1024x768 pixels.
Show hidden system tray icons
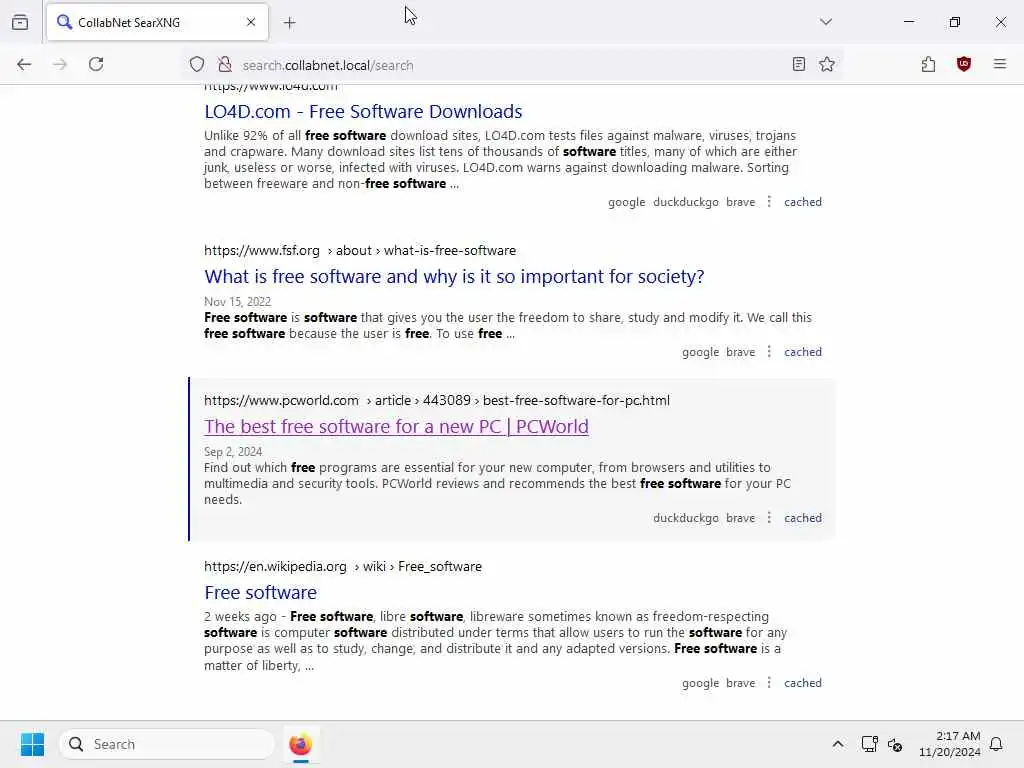(x=838, y=744)
